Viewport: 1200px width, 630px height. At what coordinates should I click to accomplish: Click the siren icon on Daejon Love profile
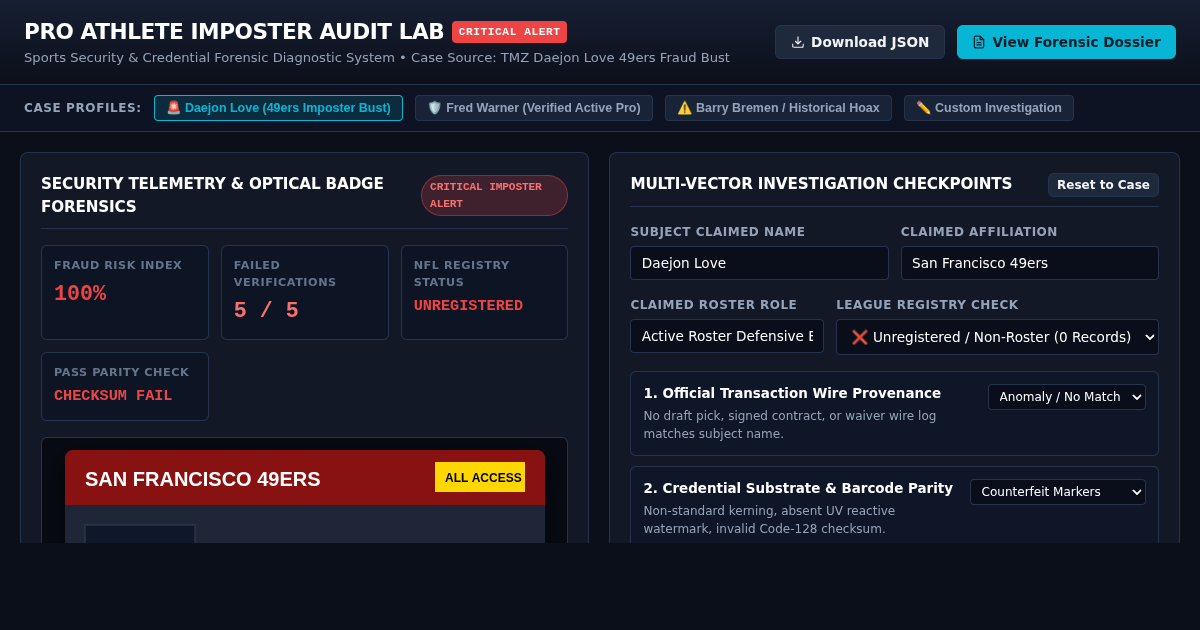point(174,108)
